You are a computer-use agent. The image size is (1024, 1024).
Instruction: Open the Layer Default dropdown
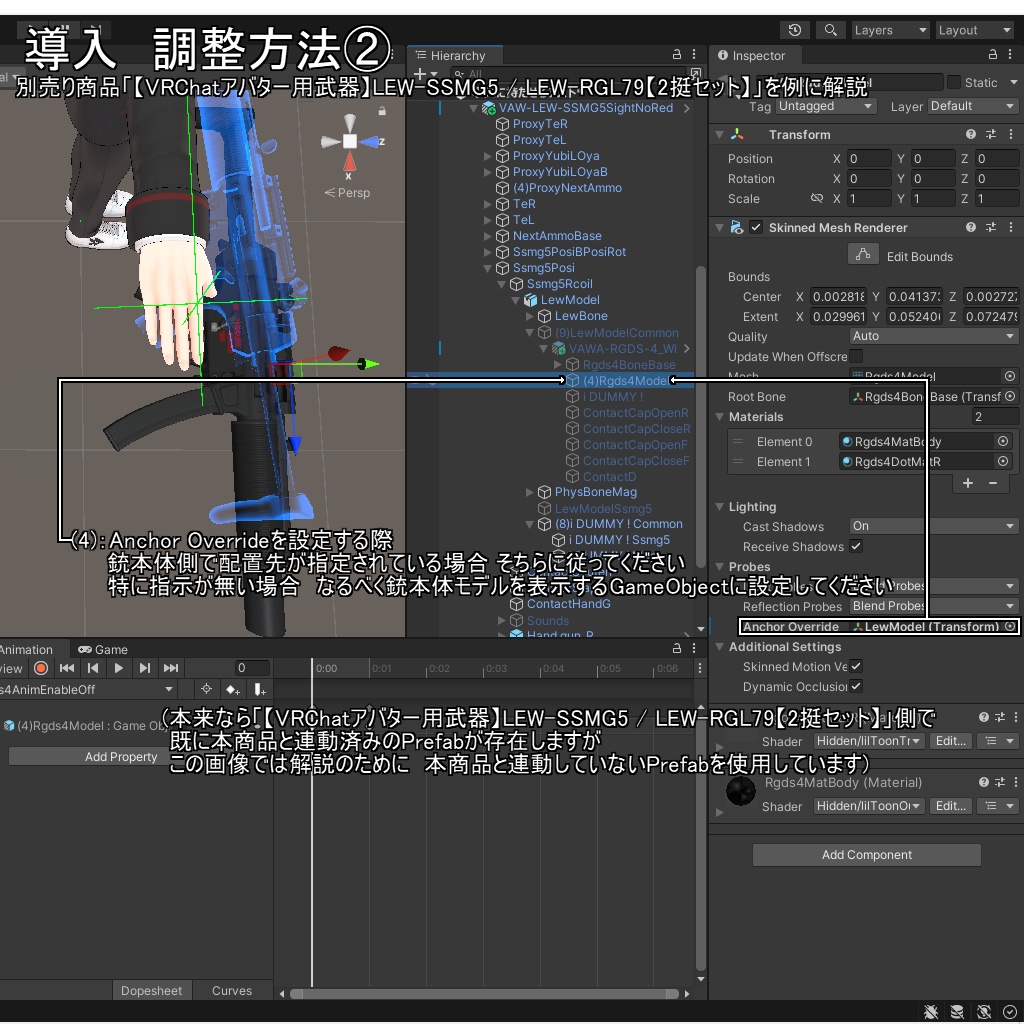point(971,106)
